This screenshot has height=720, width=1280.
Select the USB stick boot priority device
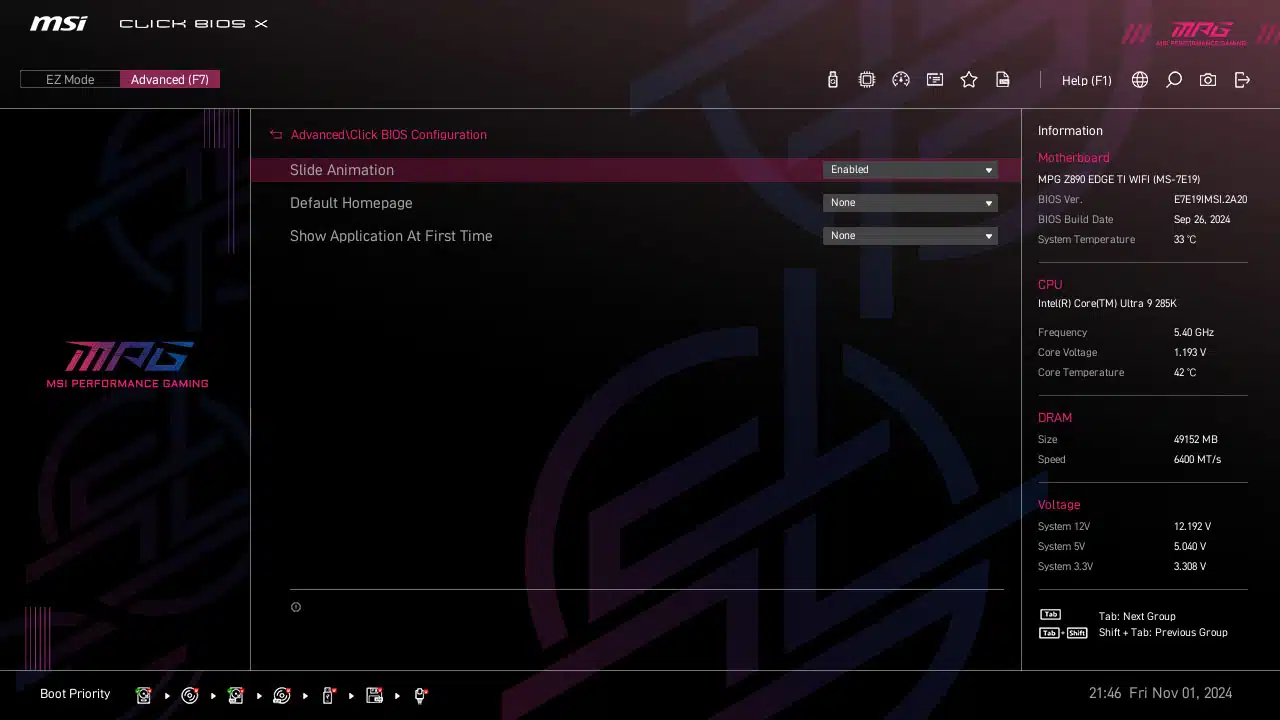tap(328, 695)
